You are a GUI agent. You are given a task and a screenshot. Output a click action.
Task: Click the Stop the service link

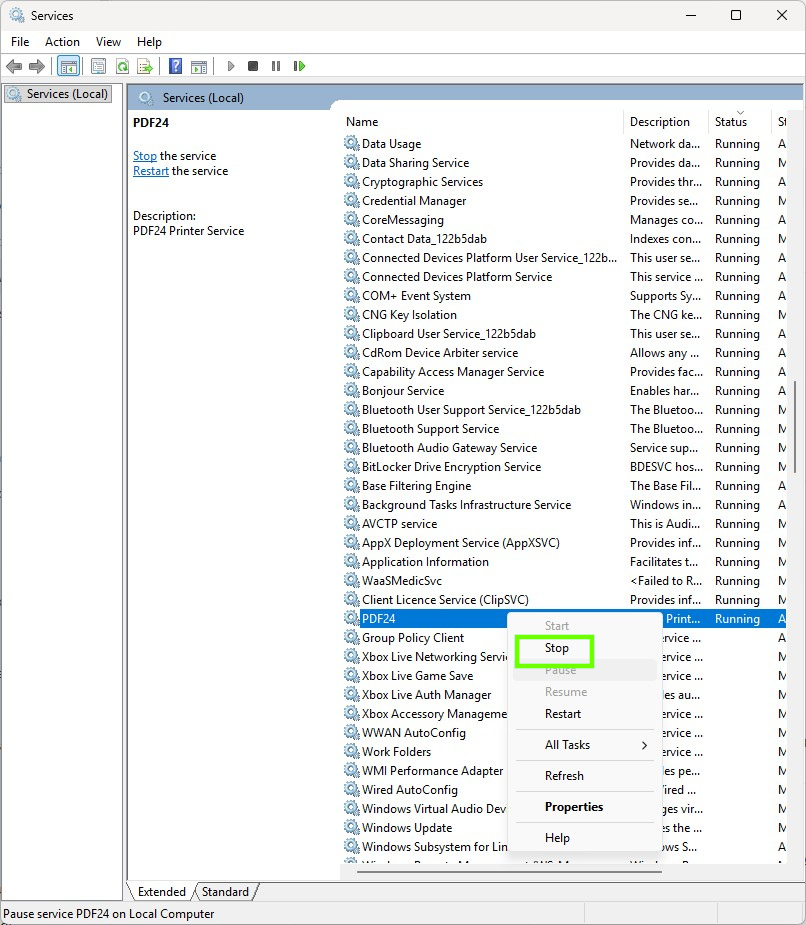pyautogui.click(x=145, y=156)
